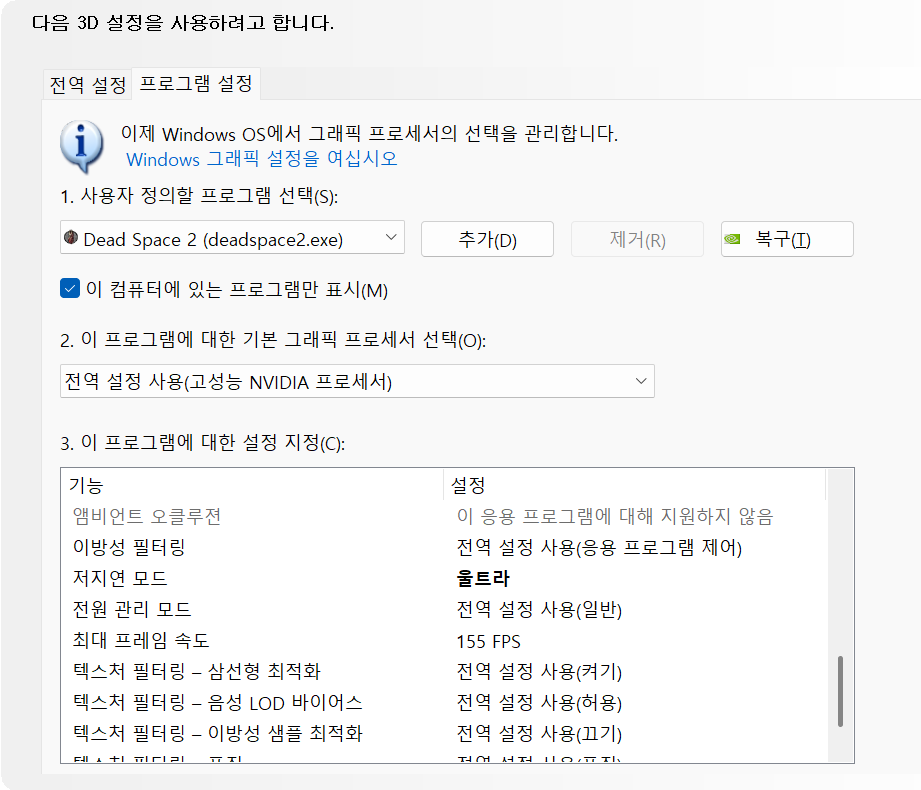Toggle the 이 컴퓨터에 있는 프로그램만 표시 checkbox
This screenshot has width=921, height=790.
tap(70, 288)
